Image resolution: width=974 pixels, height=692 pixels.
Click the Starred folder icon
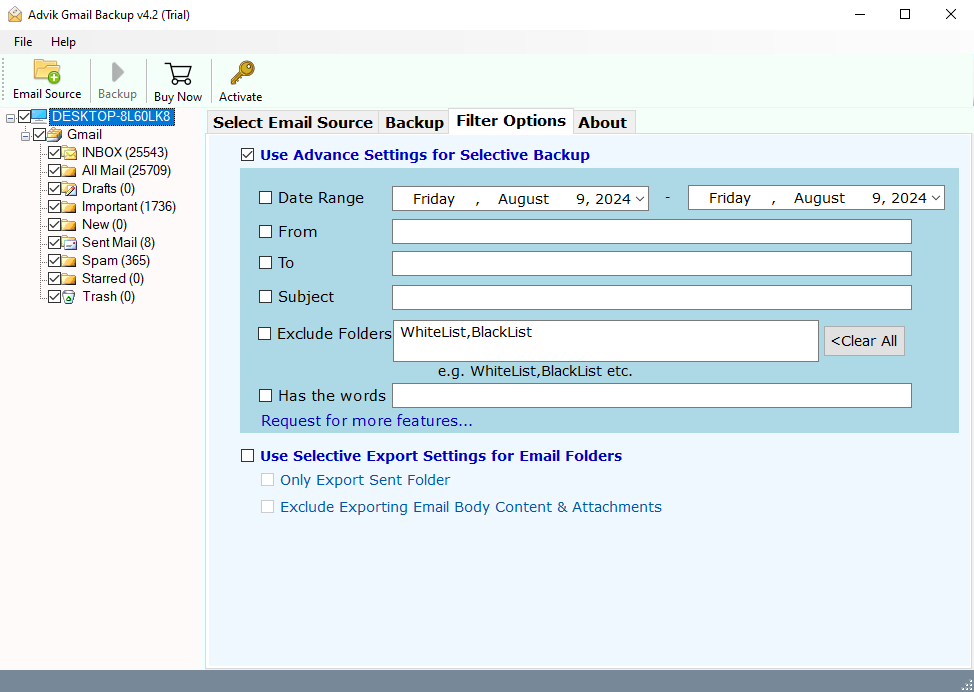click(x=70, y=279)
